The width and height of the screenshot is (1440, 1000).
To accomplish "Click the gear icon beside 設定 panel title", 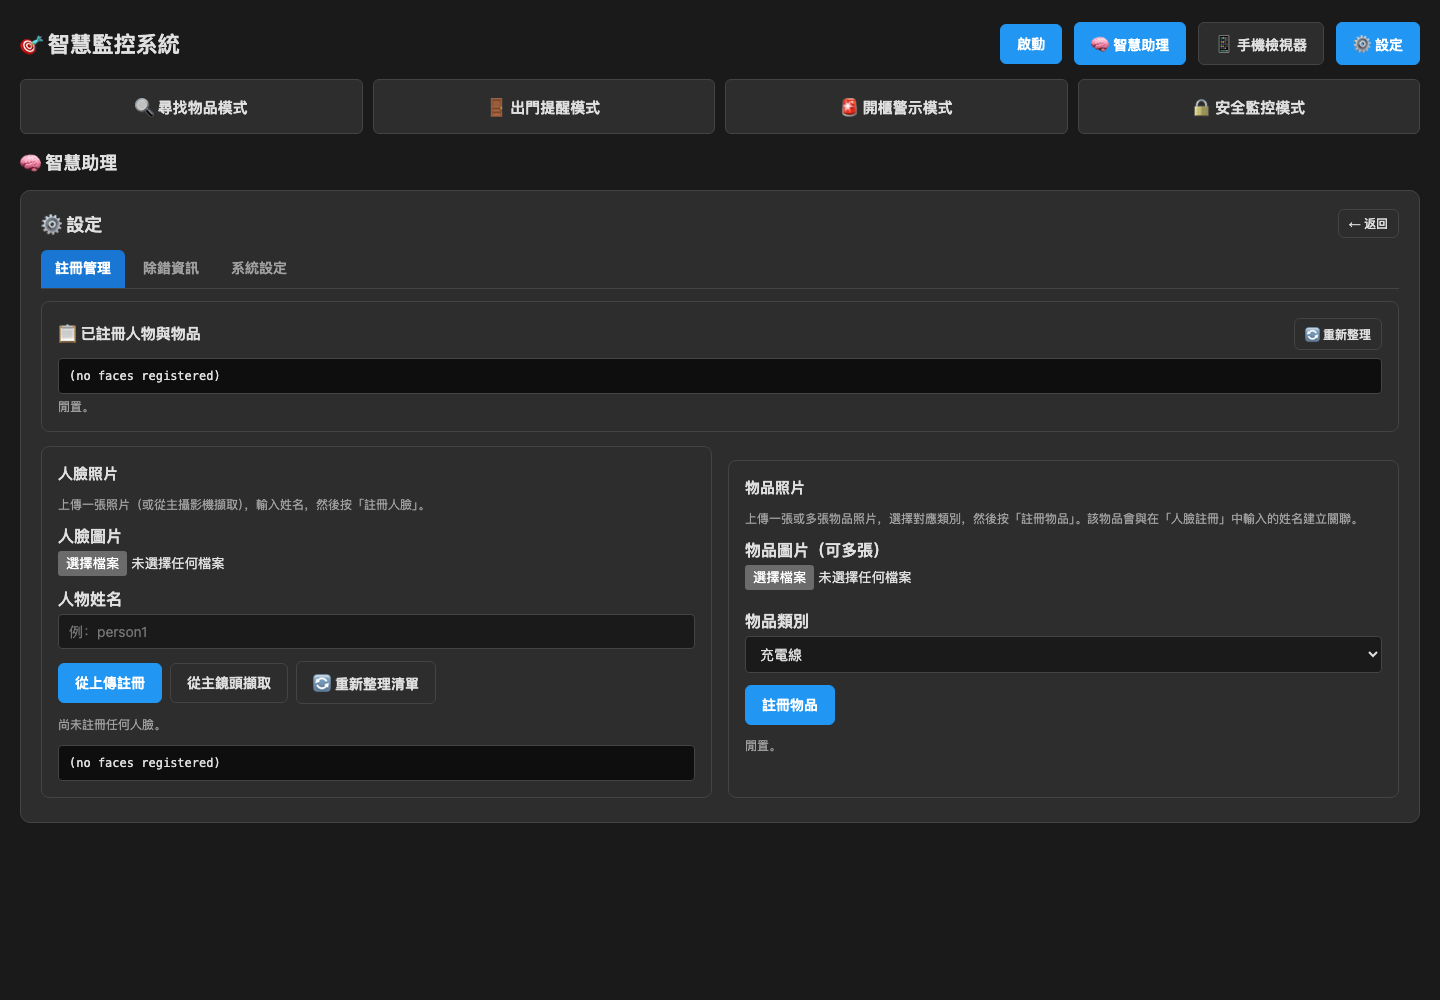I will (52, 224).
